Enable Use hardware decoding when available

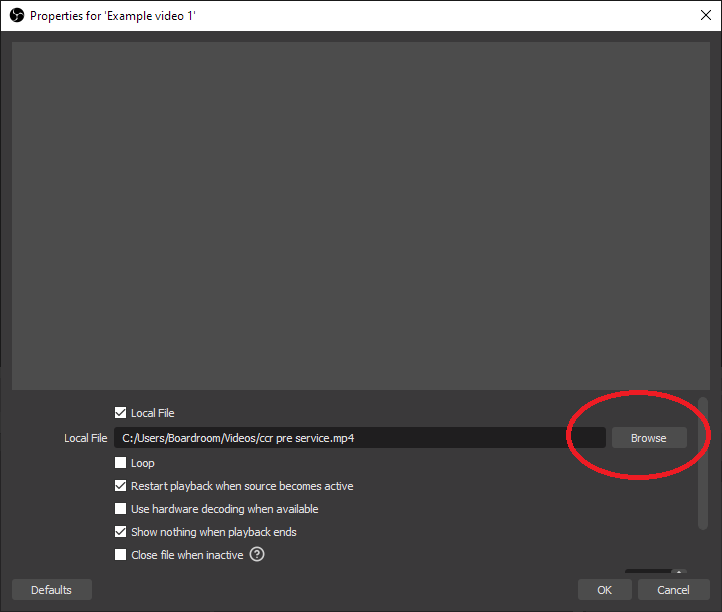coord(120,508)
